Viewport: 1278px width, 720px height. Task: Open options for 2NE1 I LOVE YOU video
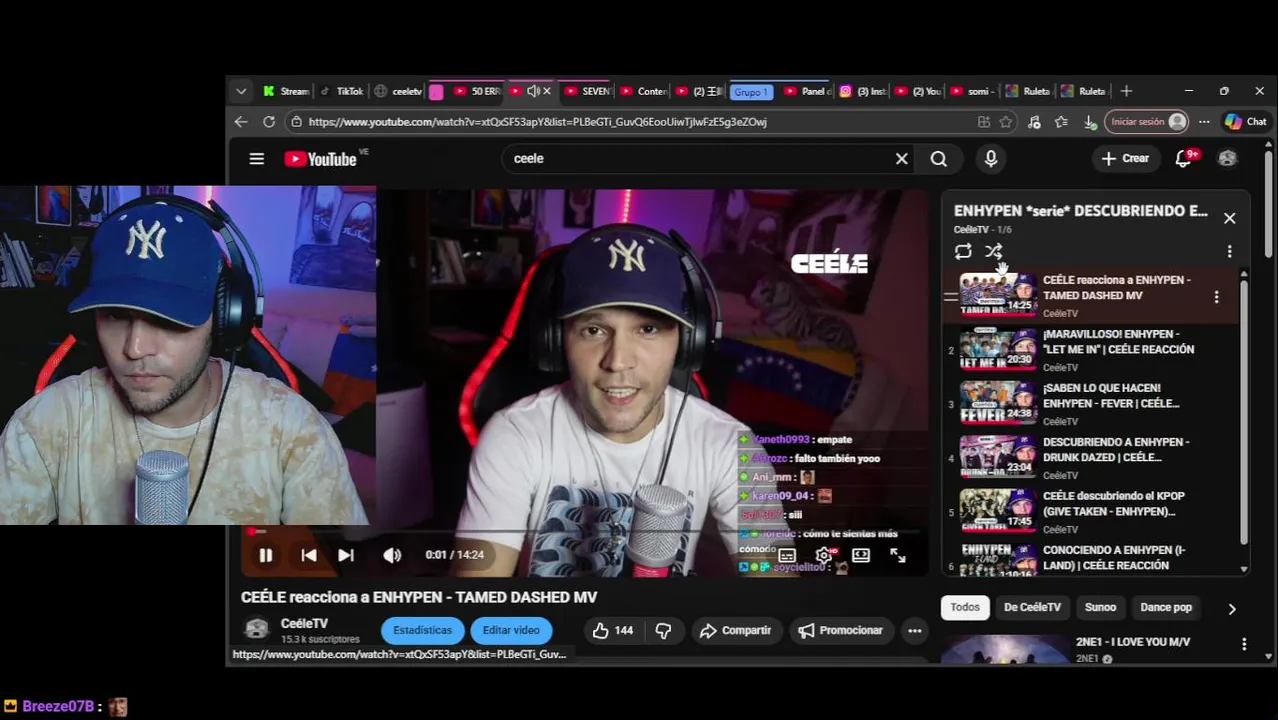[1244, 645]
